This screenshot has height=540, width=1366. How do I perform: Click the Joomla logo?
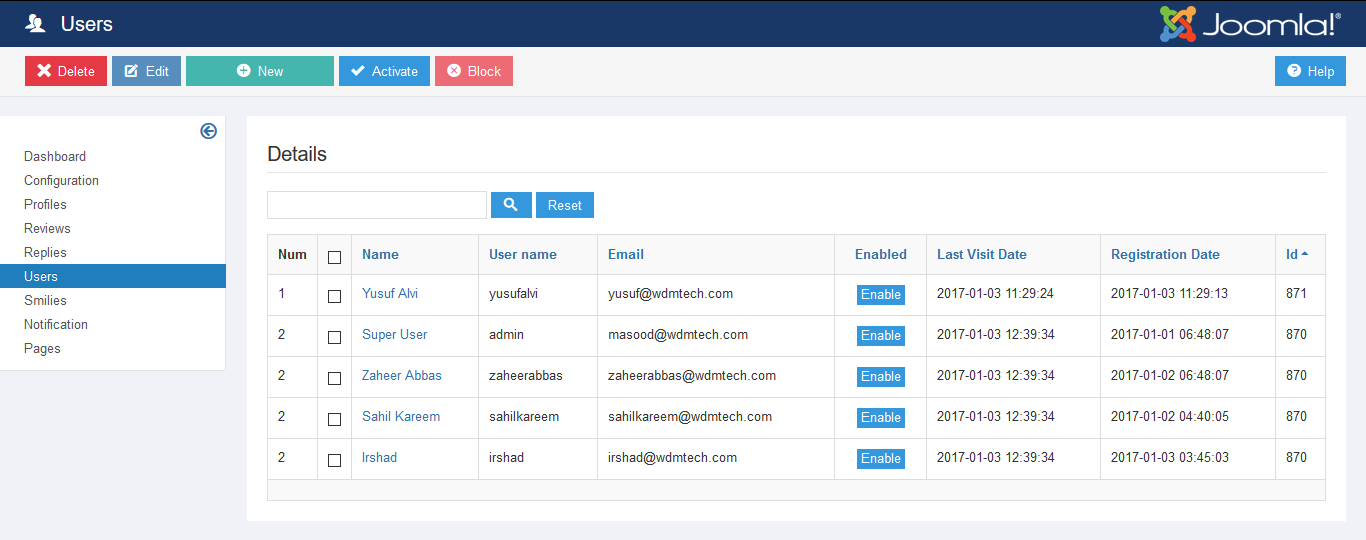pos(1250,24)
